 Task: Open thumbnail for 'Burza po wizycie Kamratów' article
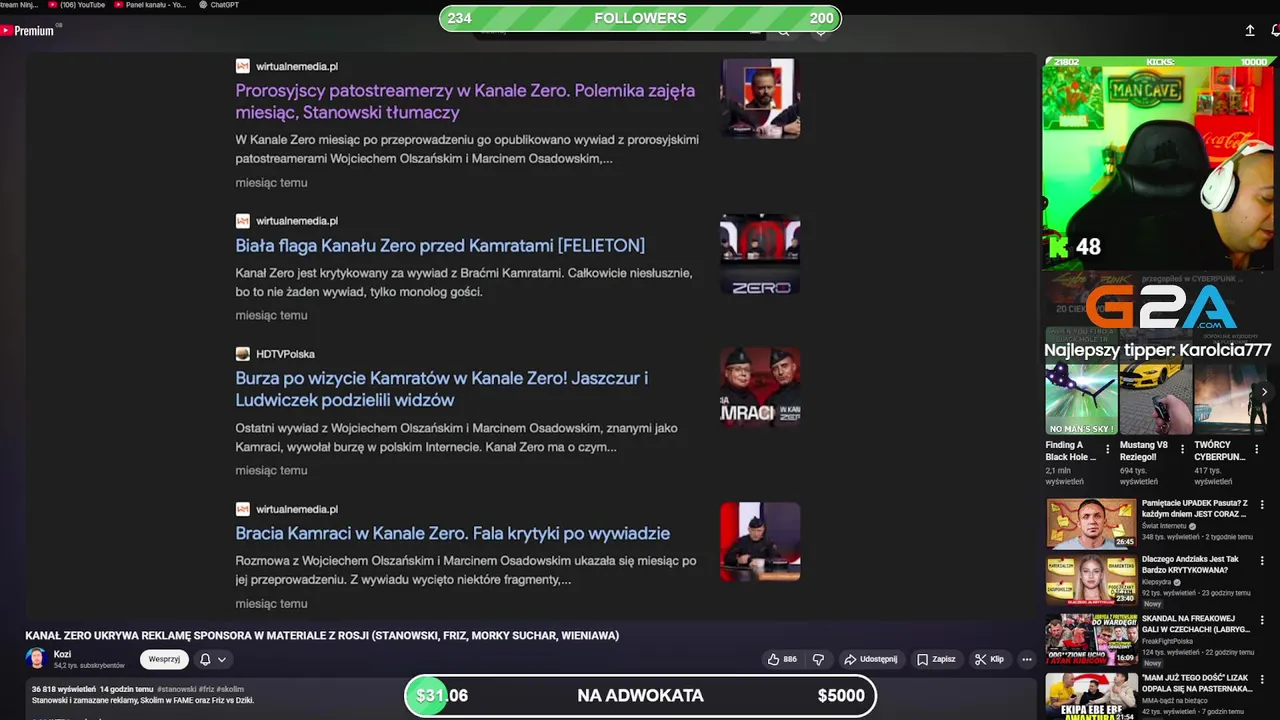pos(760,387)
